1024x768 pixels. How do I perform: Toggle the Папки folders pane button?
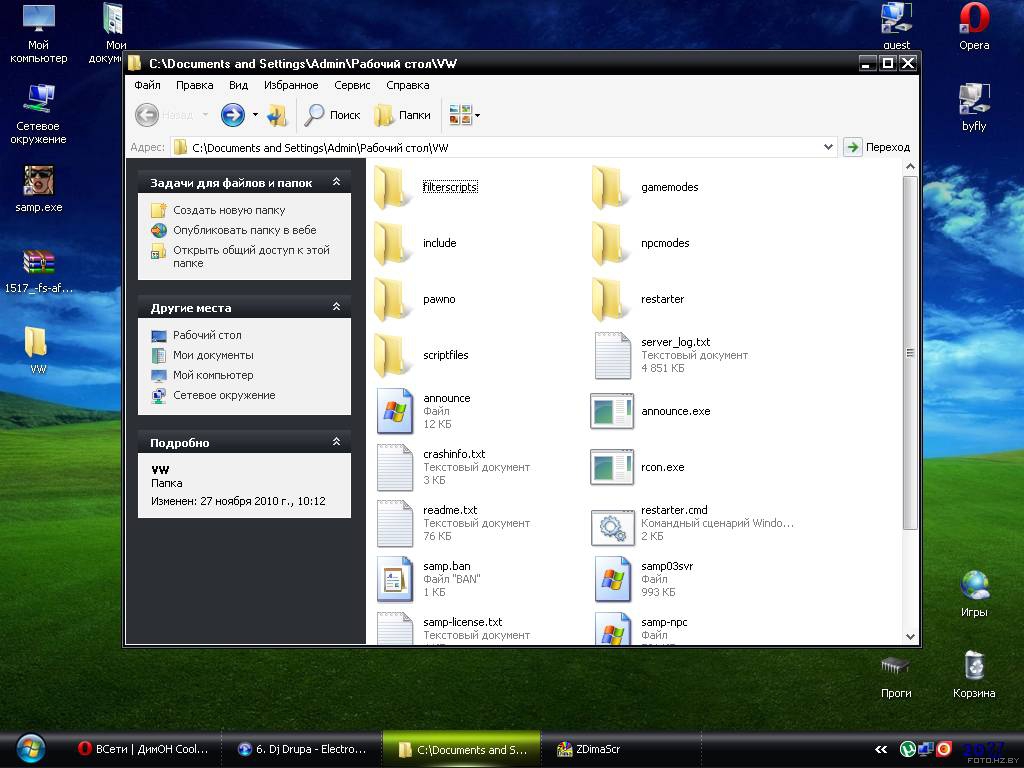tap(402, 115)
